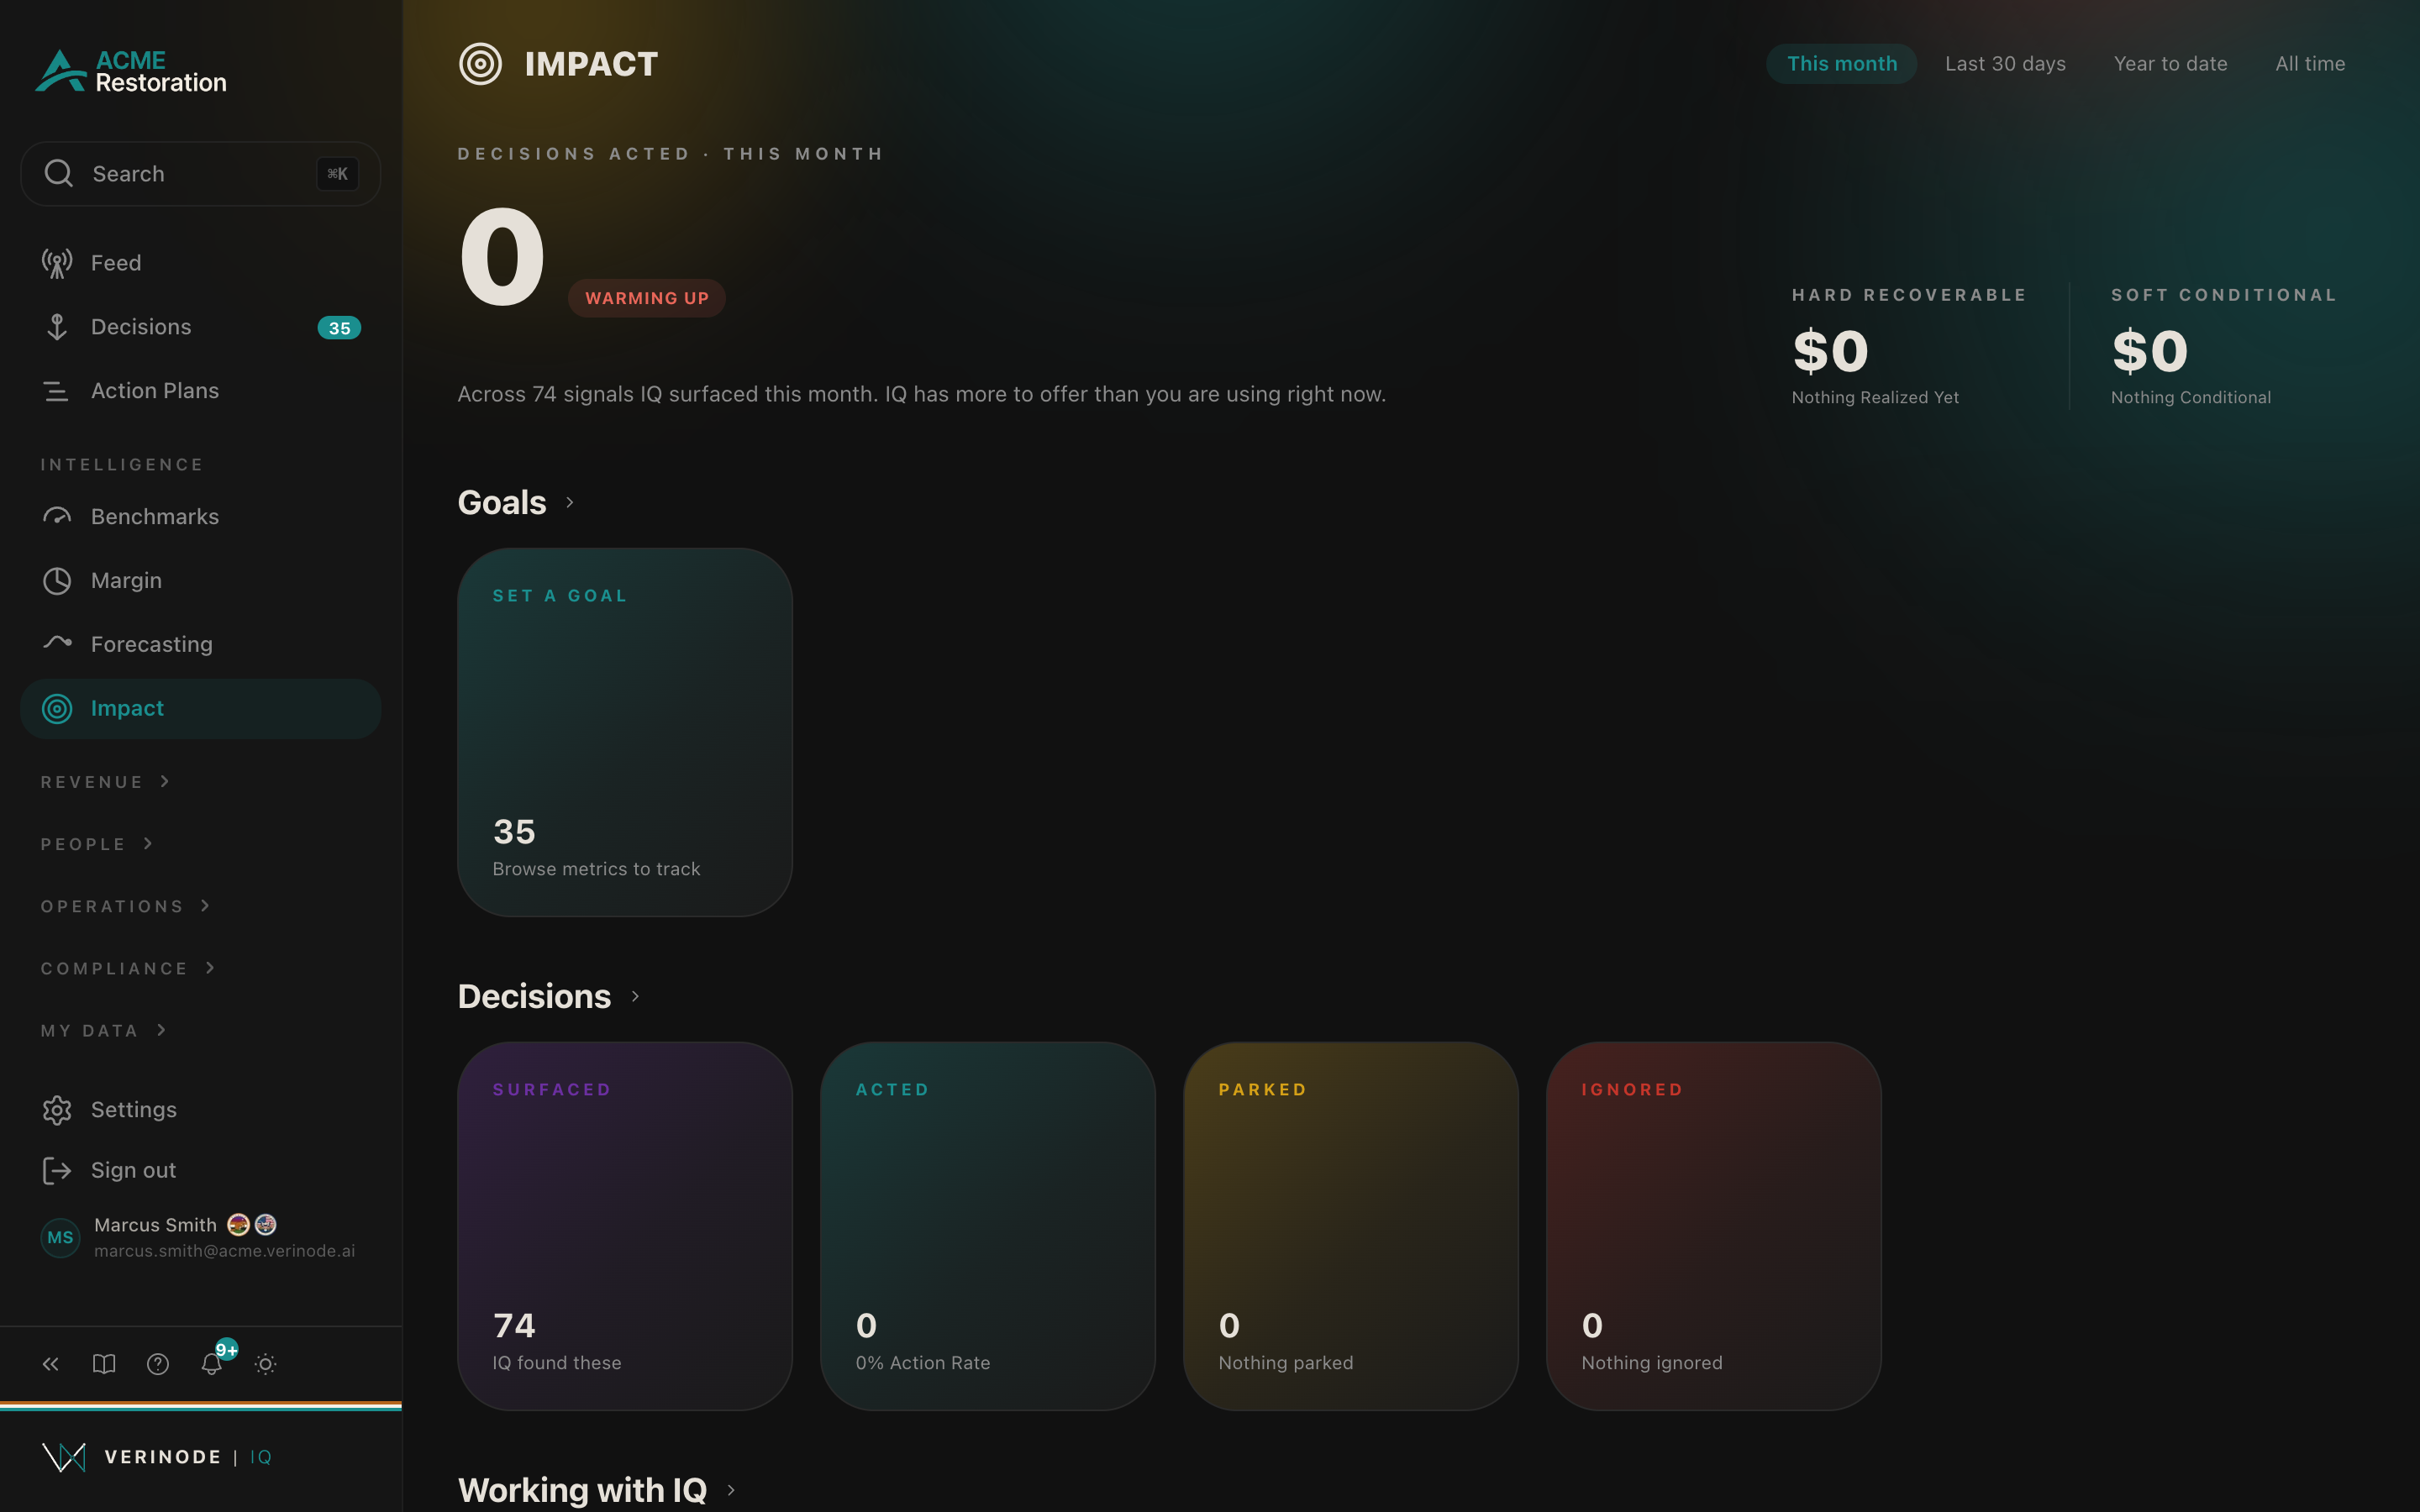The width and height of the screenshot is (2420, 1512).
Task: Click the Hard Recoverable $0 value
Action: 1831,351
